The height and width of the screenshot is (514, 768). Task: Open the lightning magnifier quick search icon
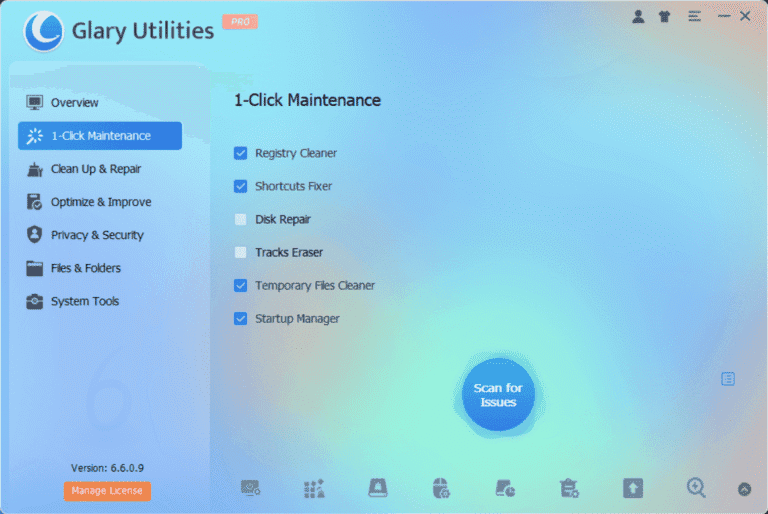[x=696, y=489]
